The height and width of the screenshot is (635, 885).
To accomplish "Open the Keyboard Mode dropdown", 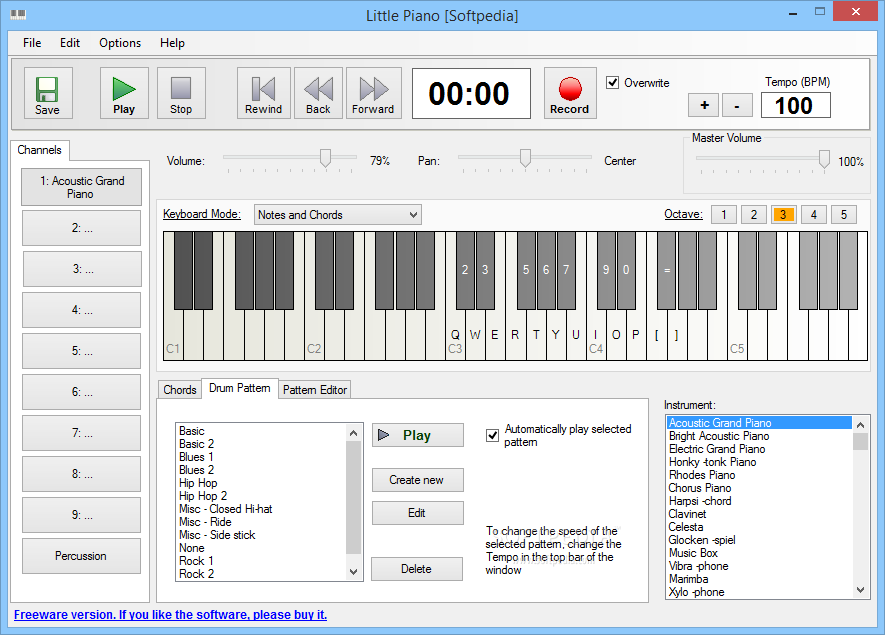I will 338,214.
